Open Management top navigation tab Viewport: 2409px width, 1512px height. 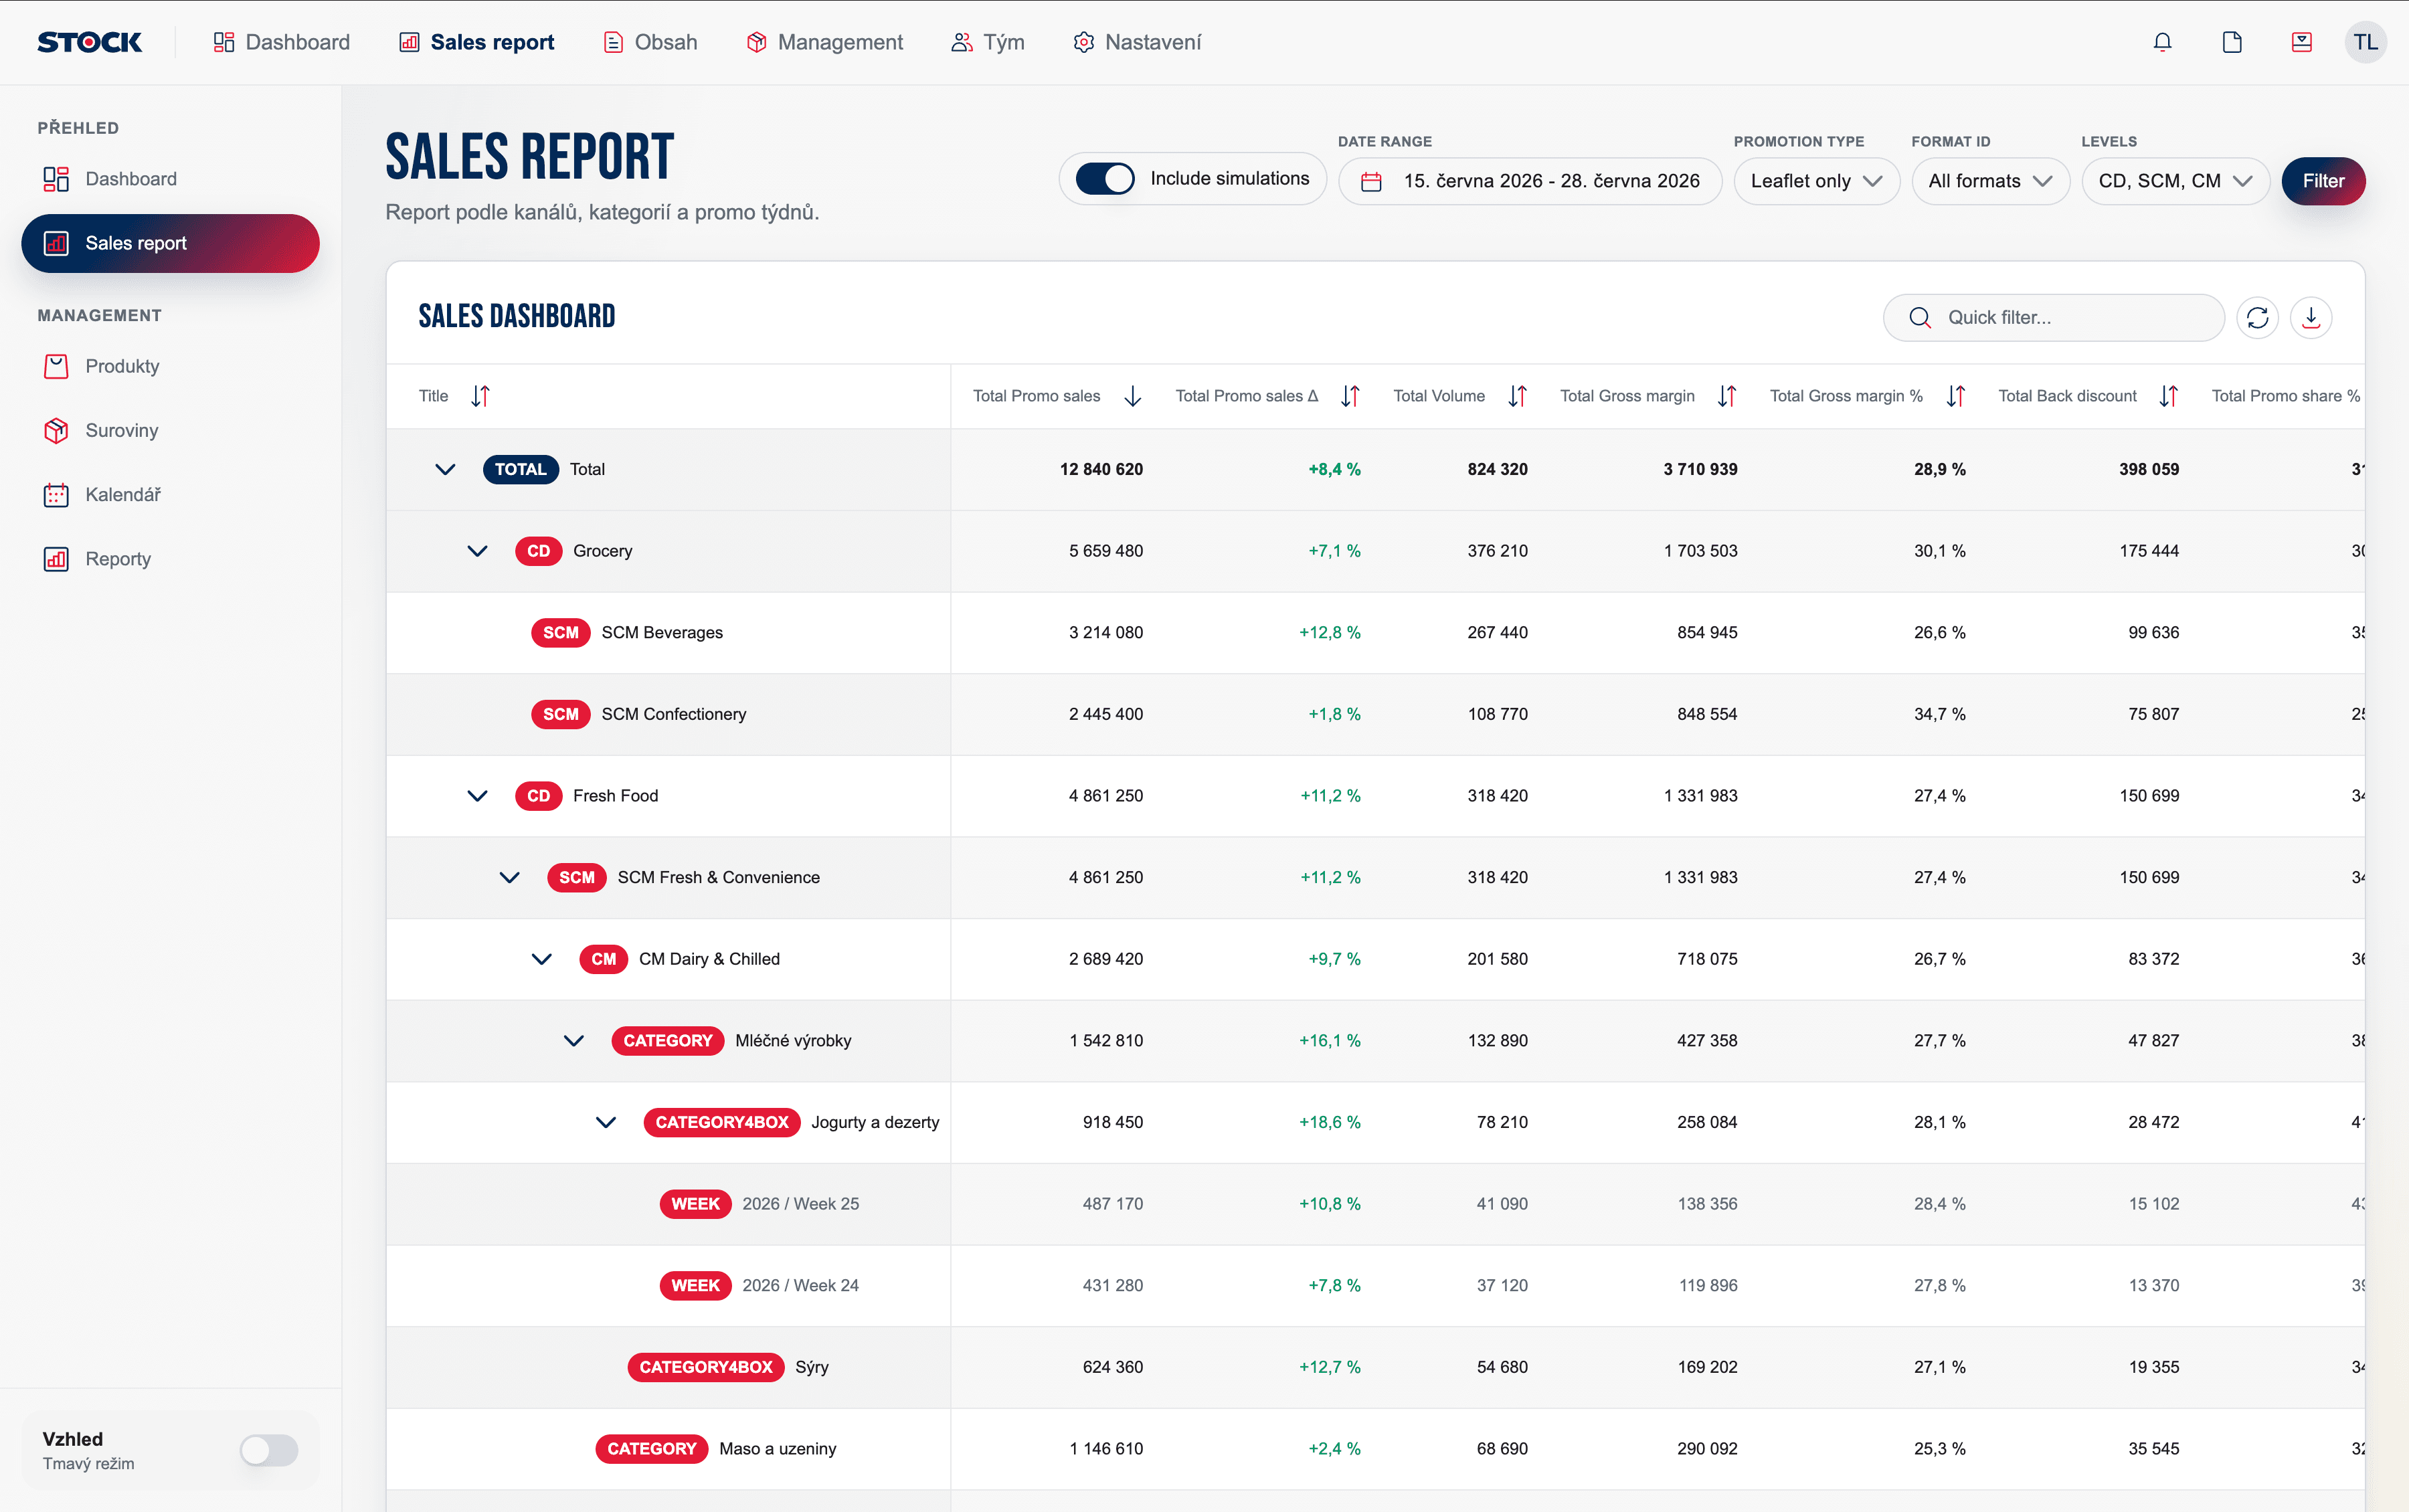click(x=824, y=42)
